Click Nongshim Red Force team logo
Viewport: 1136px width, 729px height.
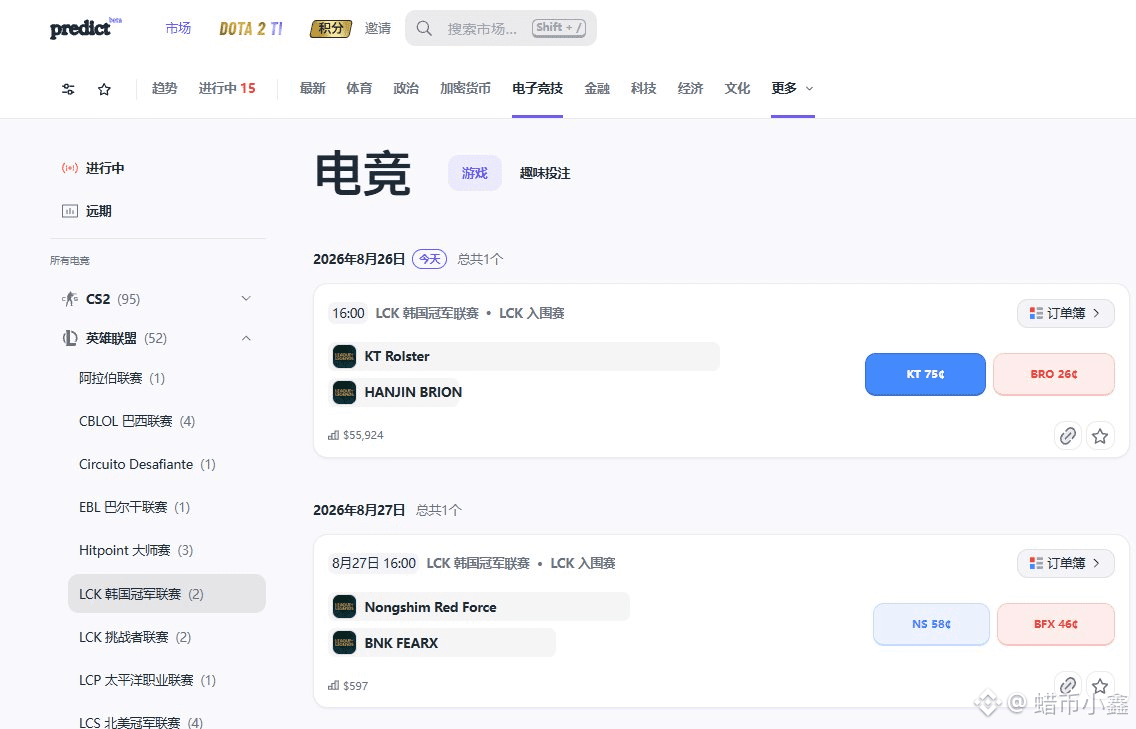[x=344, y=607]
